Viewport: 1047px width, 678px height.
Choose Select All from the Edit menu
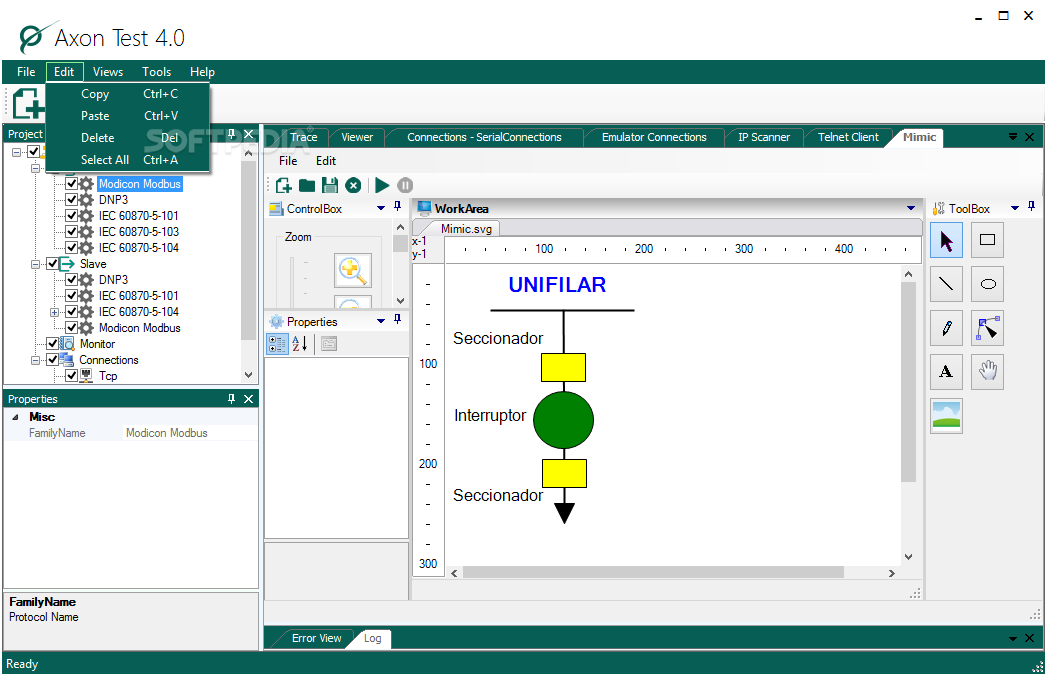point(129,160)
